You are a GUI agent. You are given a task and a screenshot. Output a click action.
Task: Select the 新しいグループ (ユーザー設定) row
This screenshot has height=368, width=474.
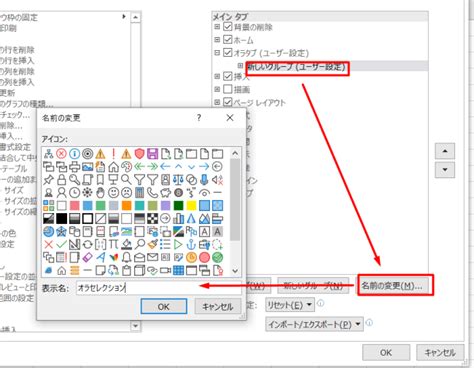pyautogui.click(x=320, y=66)
